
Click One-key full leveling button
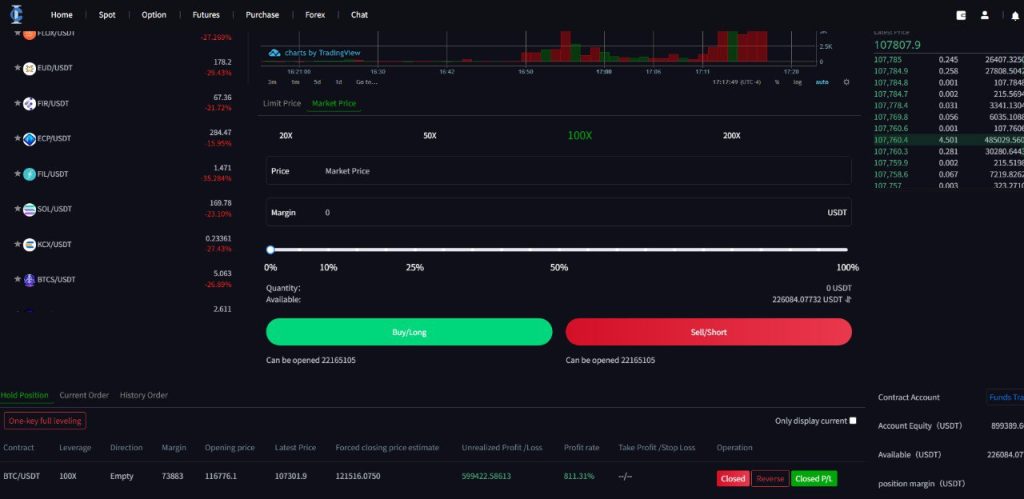(x=45, y=421)
